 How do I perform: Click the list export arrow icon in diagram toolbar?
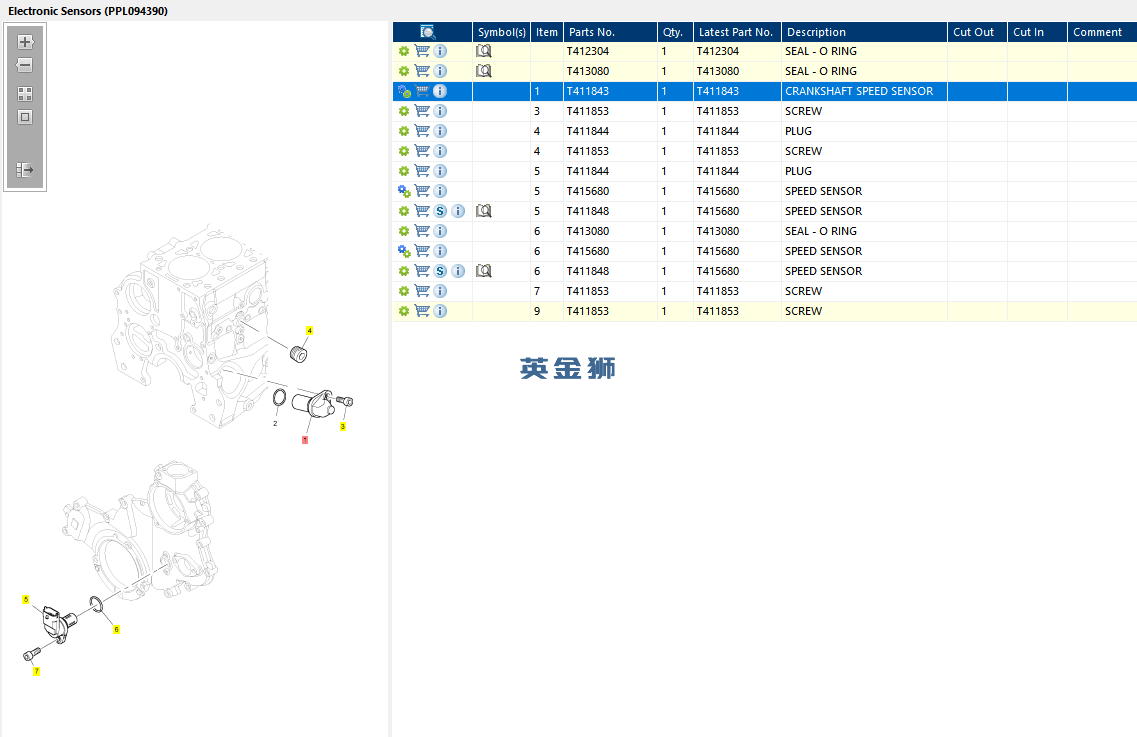pyautogui.click(x=25, y=170)
